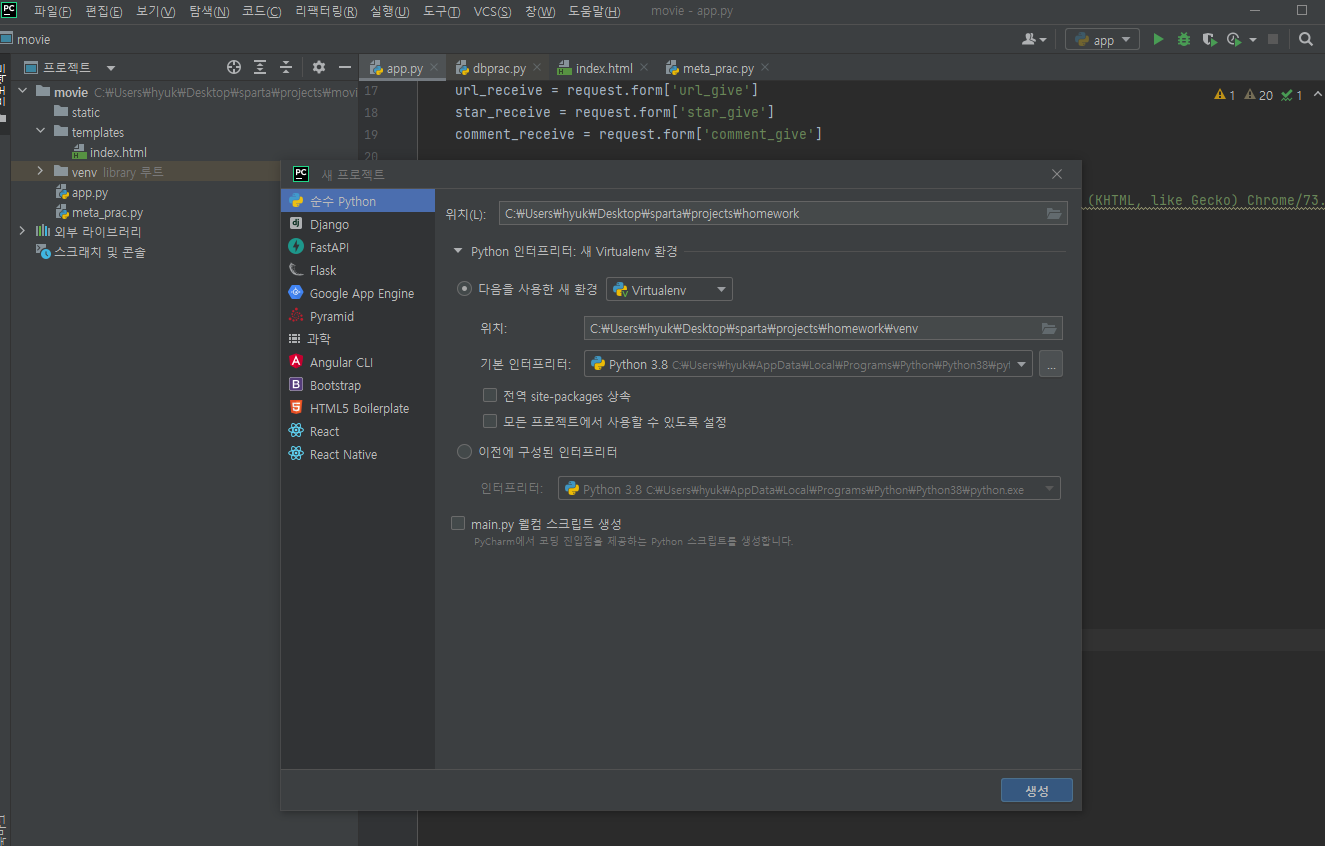Close the index.html editor tab
Screen dimensions: 1325x846
tap(644, 68)
